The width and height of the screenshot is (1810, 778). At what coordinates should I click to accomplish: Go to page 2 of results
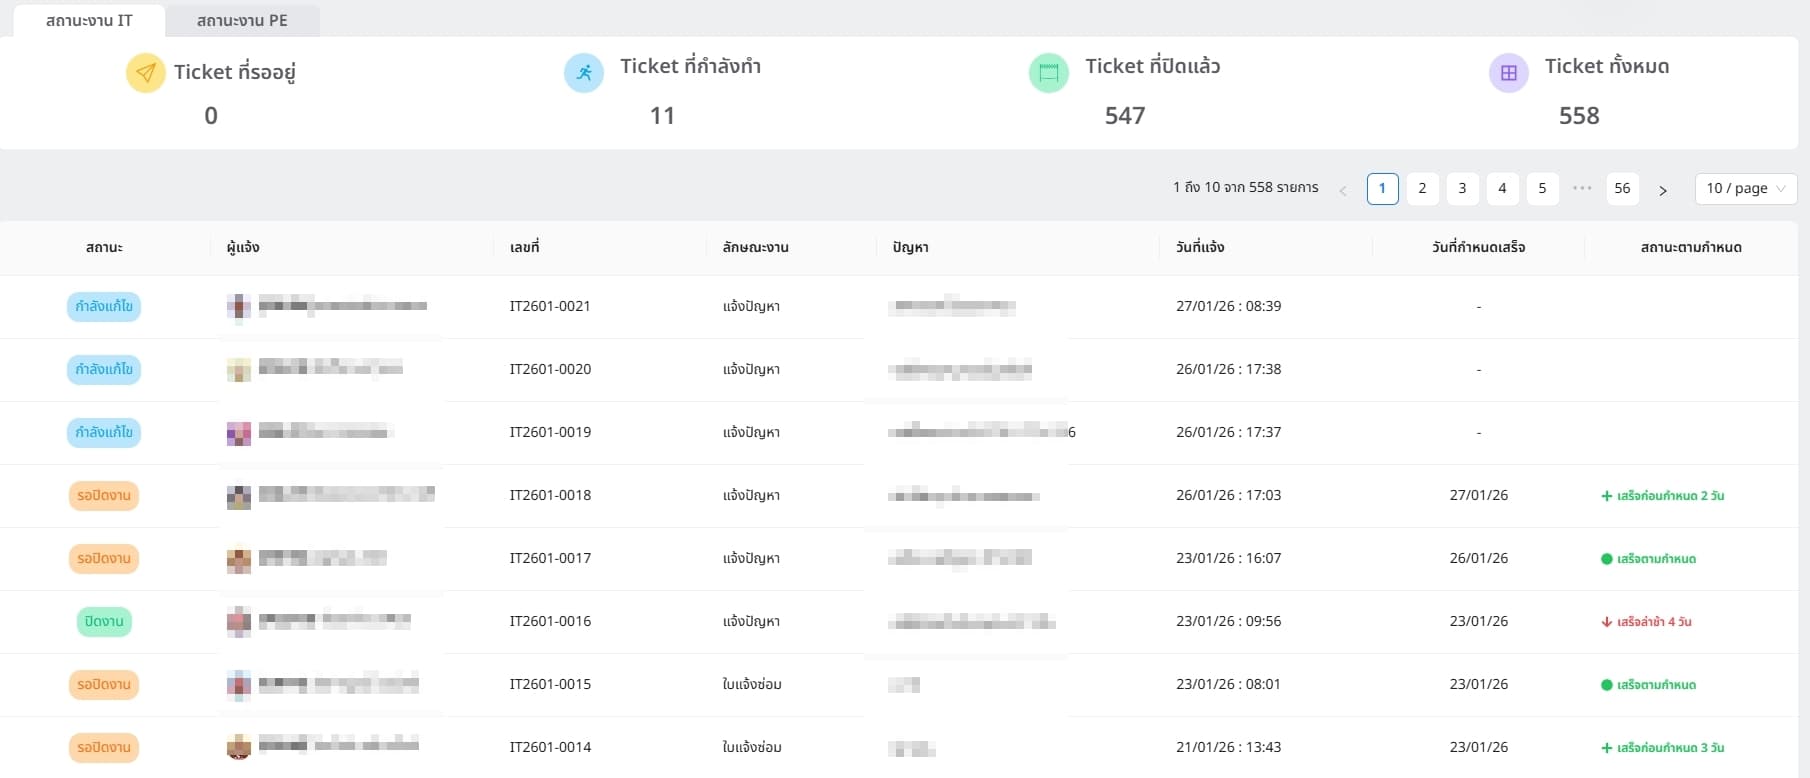click(1422, 188)
